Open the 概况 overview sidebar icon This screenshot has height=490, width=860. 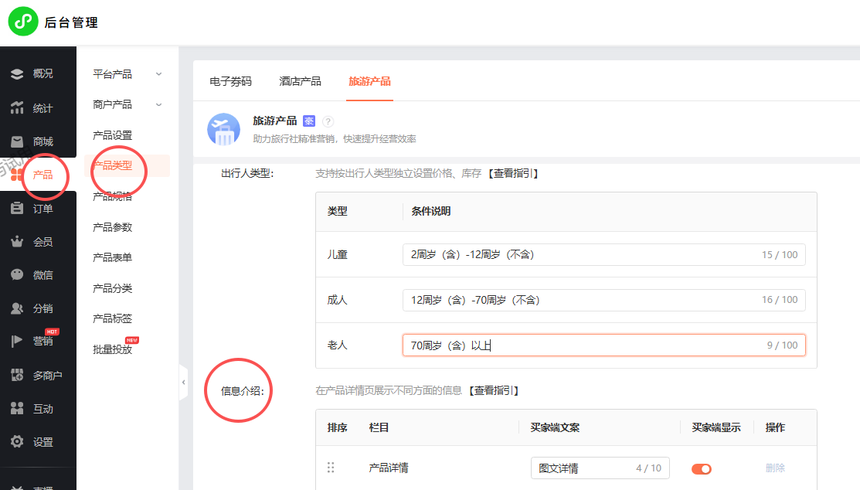click(17, 74)
